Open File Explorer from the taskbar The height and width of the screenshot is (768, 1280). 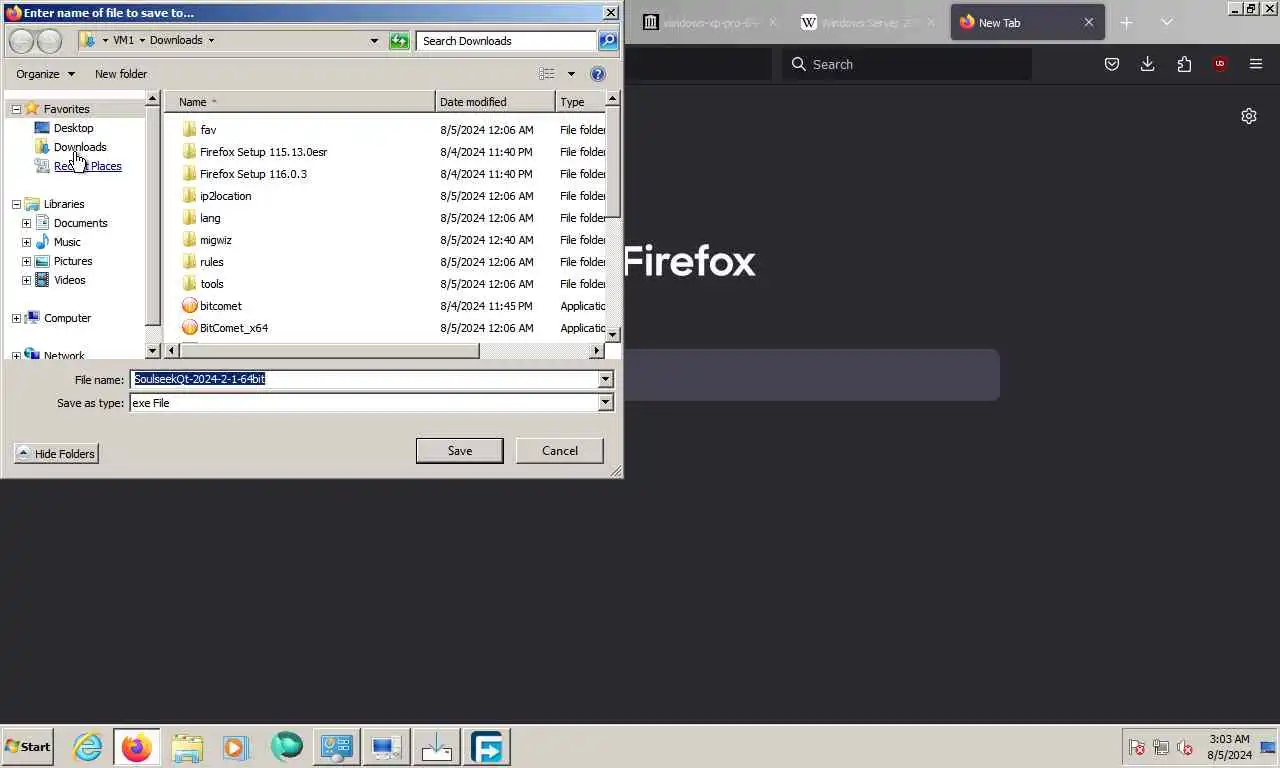[x=187, y=747]
